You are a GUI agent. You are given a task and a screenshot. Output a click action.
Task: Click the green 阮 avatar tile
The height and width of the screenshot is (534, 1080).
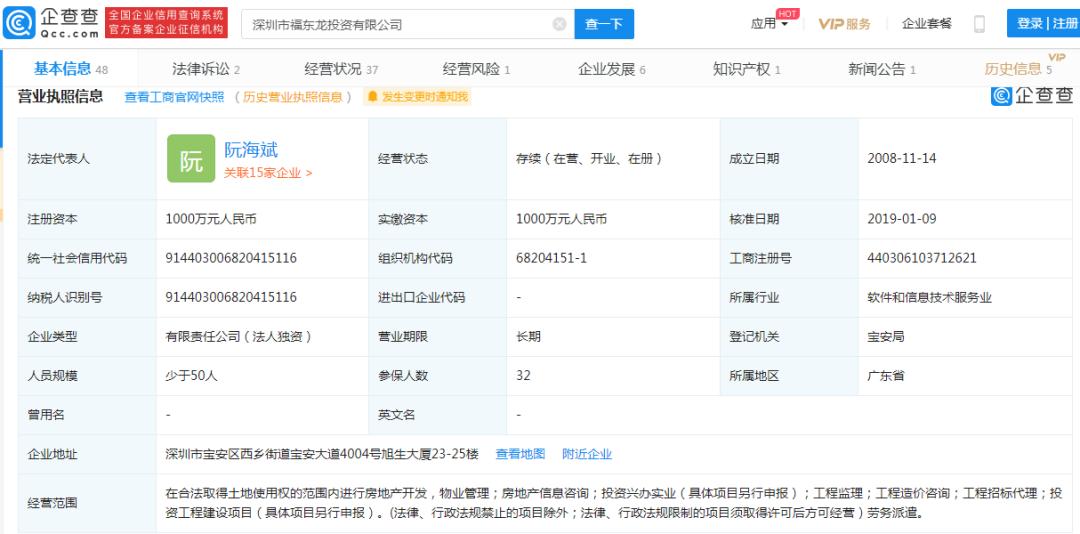click(x=191, y=158)
